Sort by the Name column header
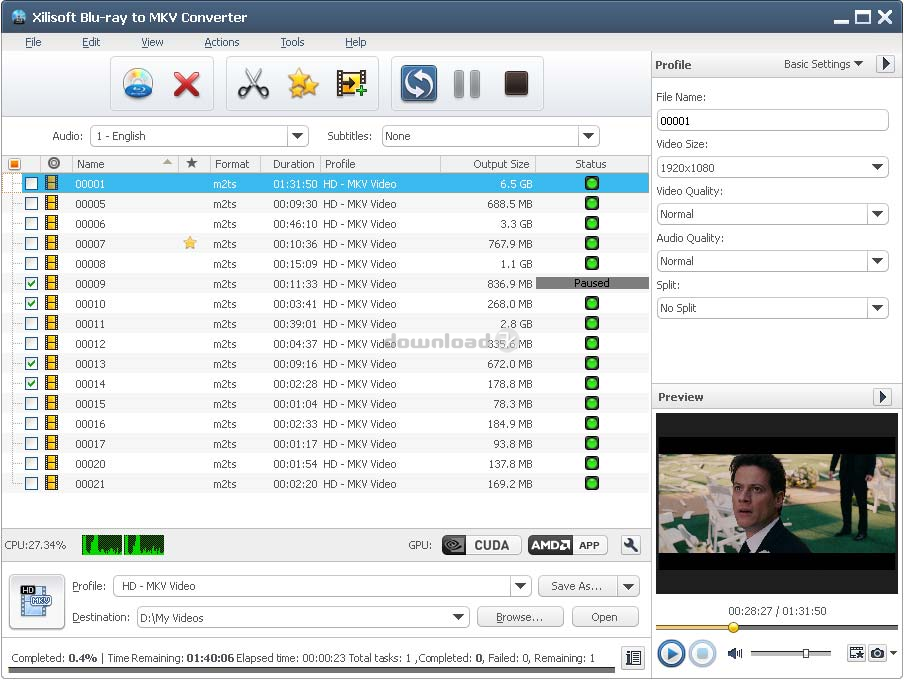The height and width of the screenshot is (680, 904). (x=125, y=164)
